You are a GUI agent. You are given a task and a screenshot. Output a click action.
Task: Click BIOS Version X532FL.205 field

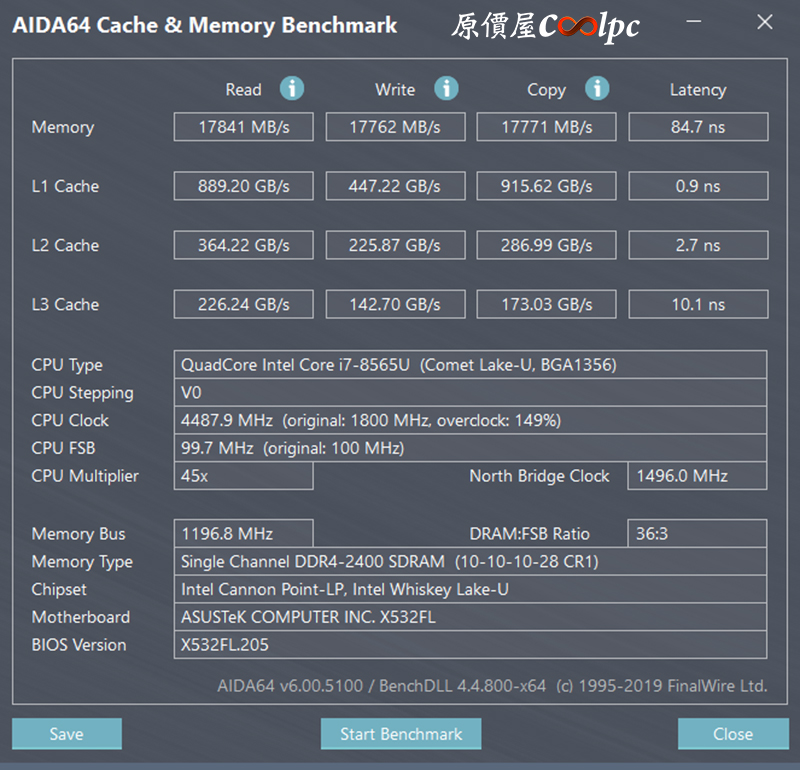tap(470, 644)
